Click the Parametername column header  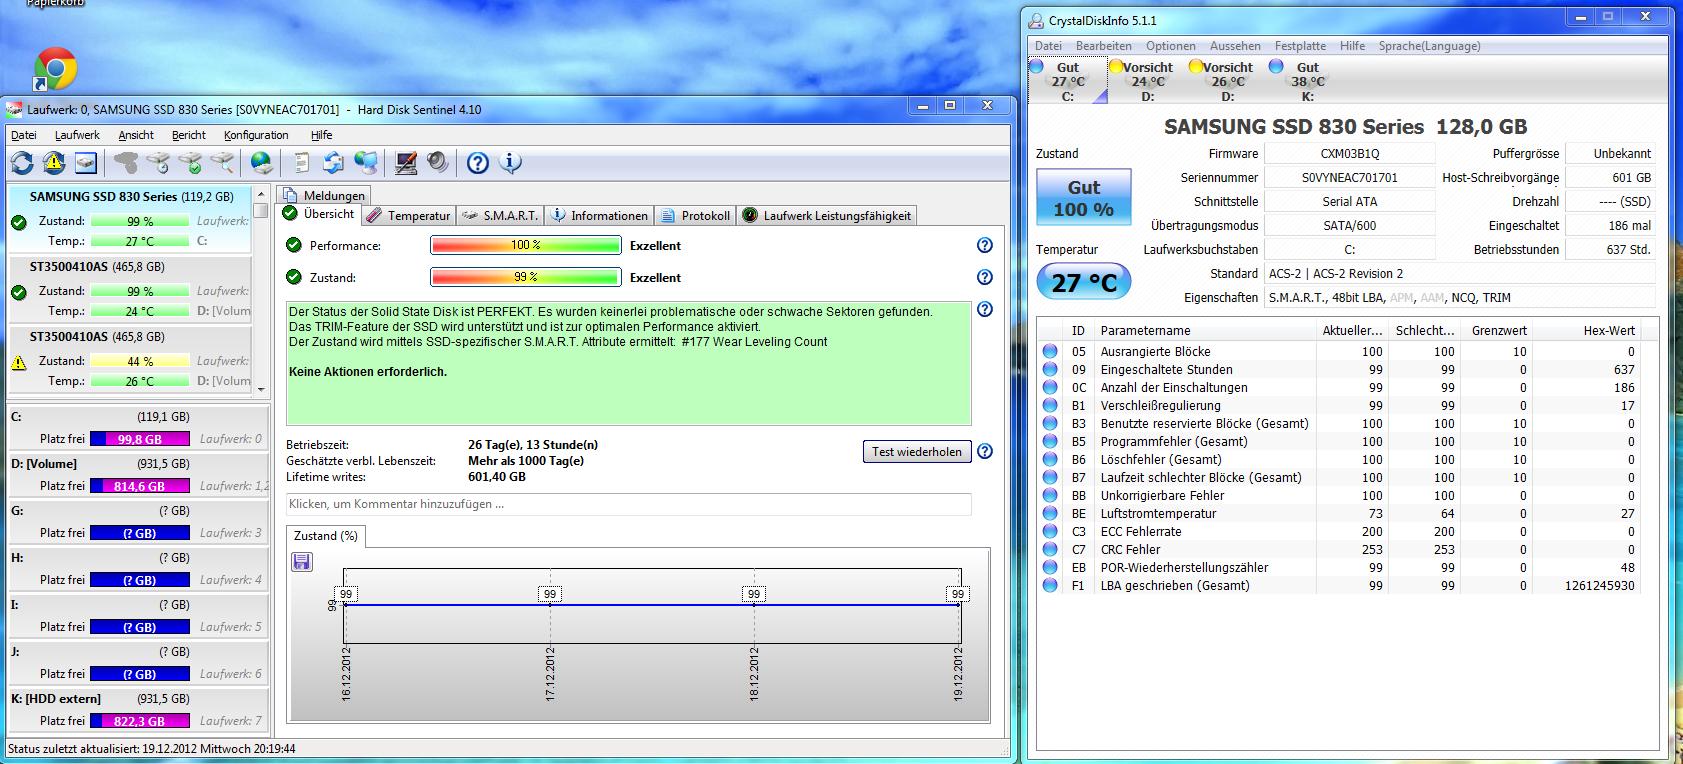tap(1205, 331)
